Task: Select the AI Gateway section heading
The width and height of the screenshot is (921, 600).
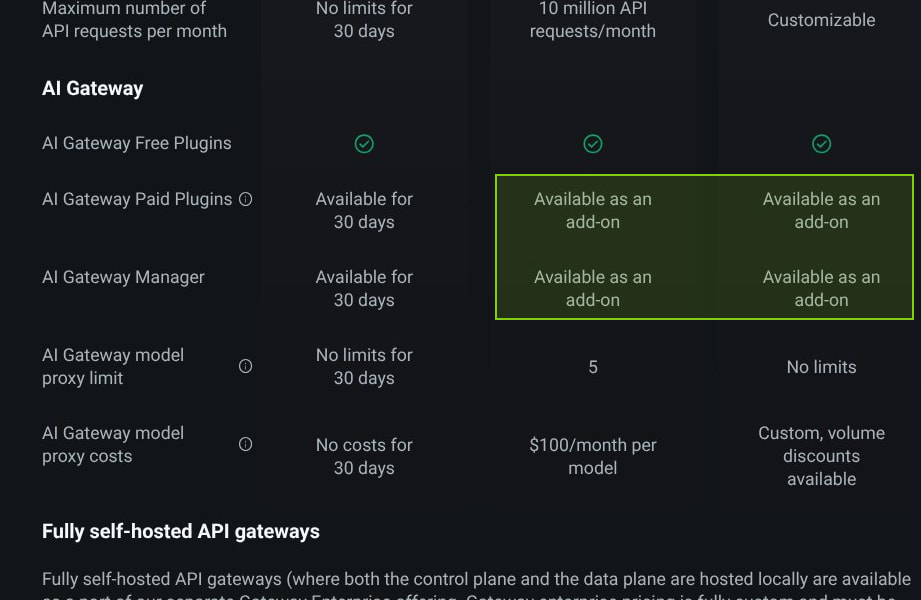Action: pos(93,89)
